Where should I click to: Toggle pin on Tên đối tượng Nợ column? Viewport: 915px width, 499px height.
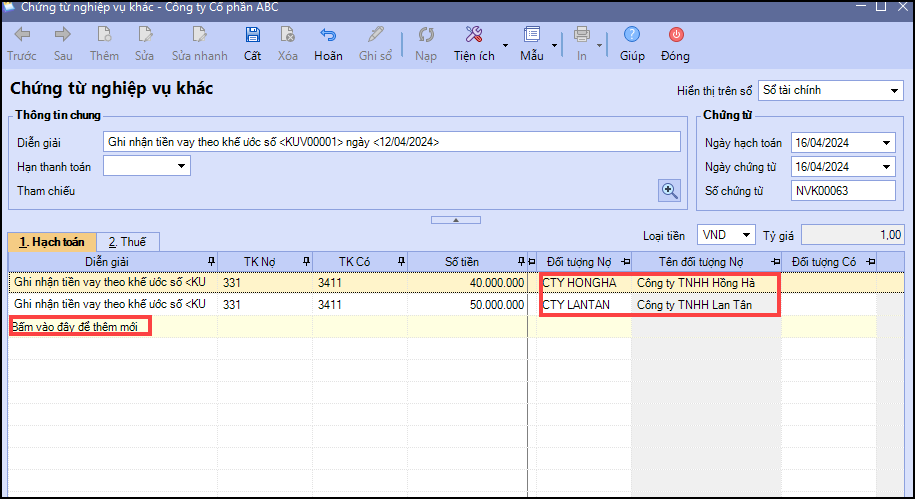[774, 262]
